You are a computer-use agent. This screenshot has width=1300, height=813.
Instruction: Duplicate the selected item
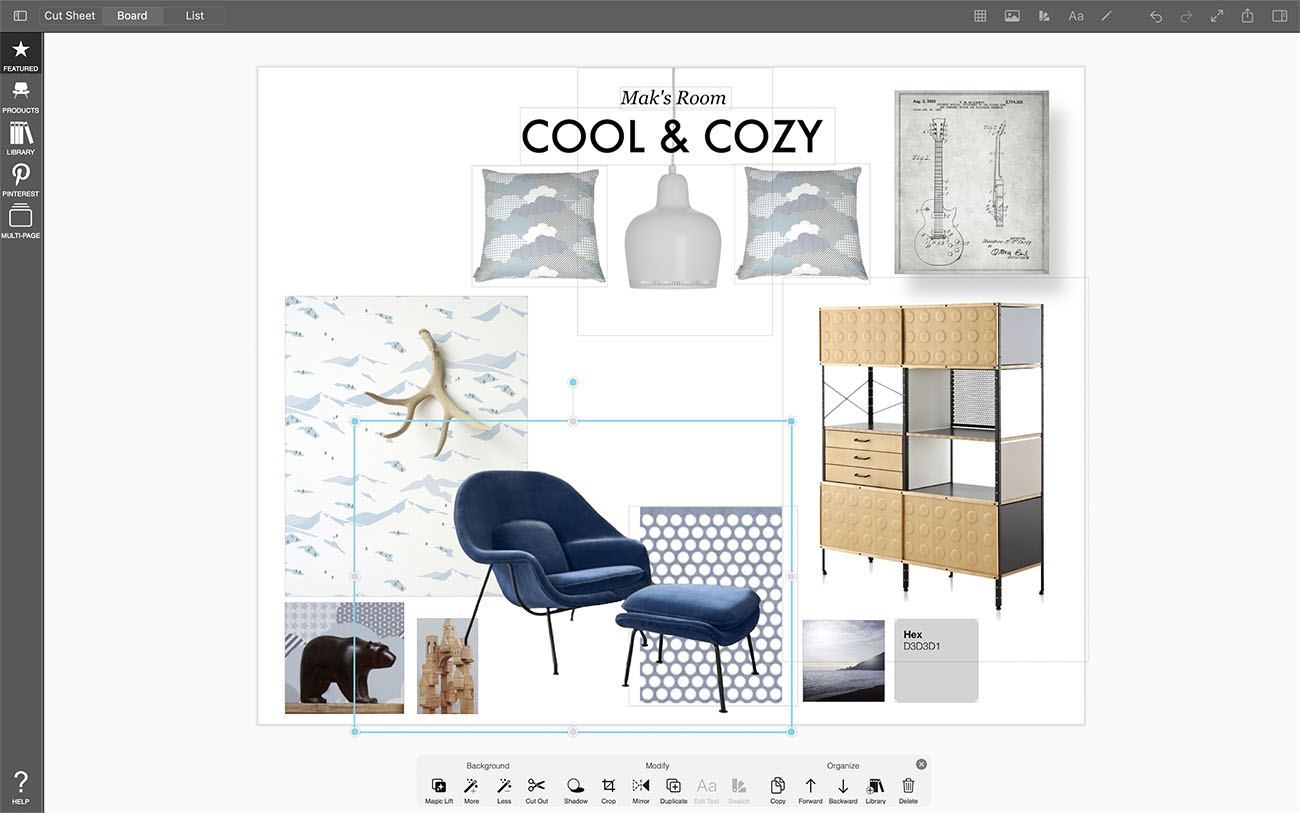point(673,788)
